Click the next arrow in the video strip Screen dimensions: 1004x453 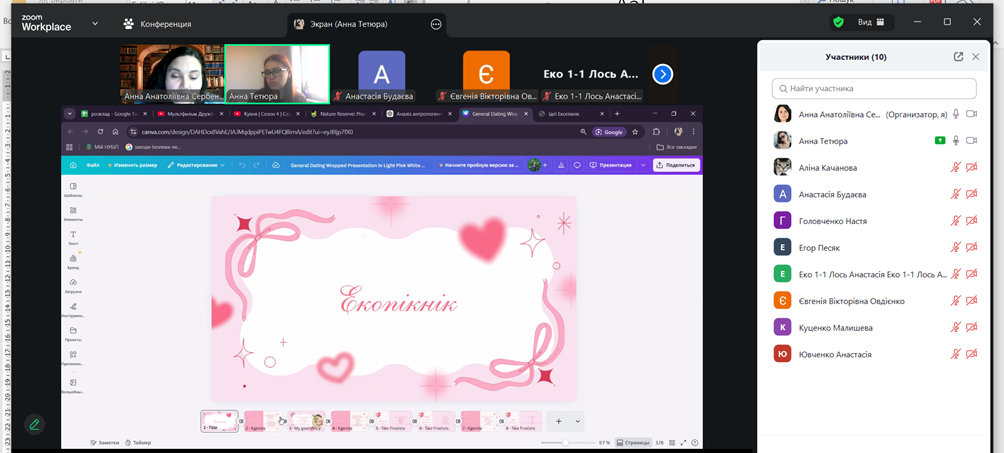tap(662, 74)
